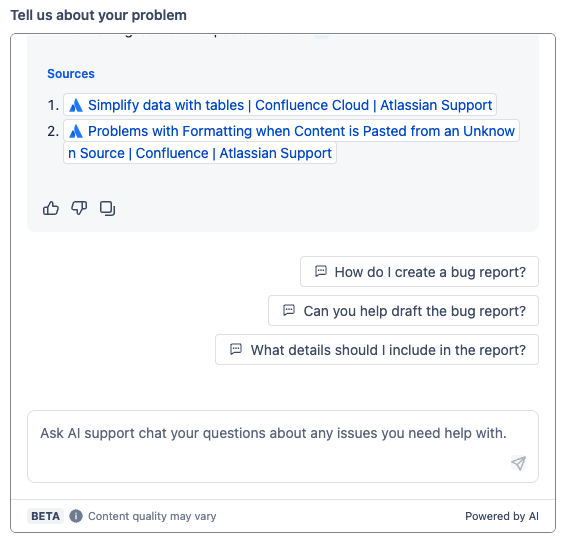The width and height of the screenshot is (567, 540).
Task: Click the blue 'Sources' heading
Action: tap(71, 73)
